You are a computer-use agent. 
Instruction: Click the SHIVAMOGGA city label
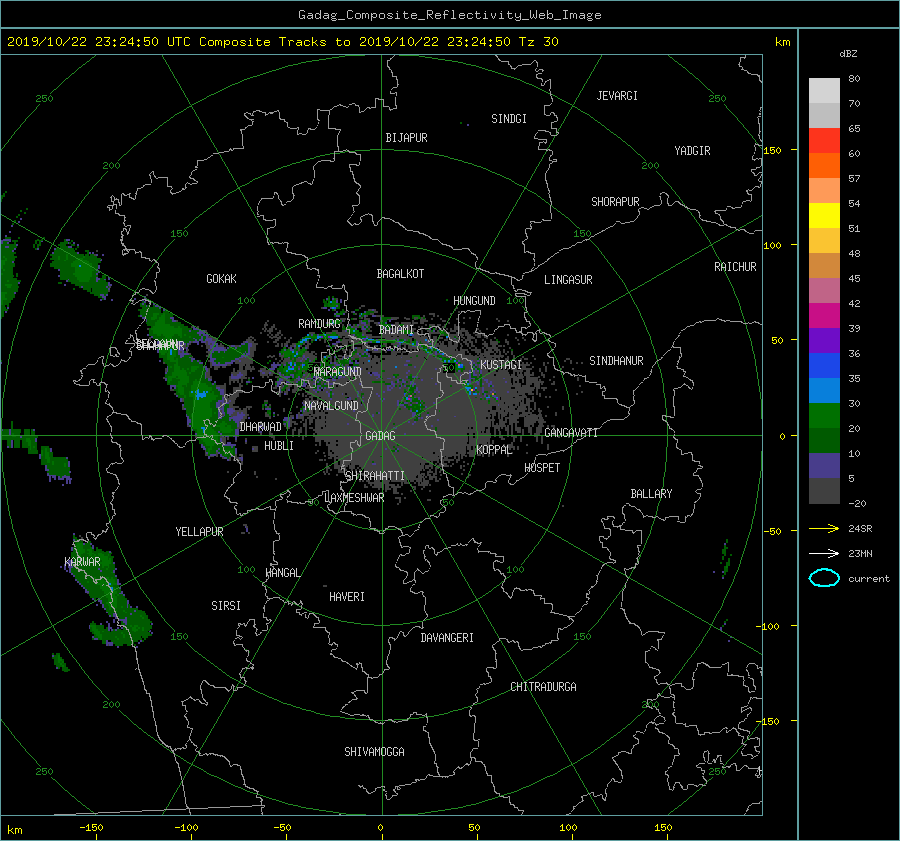point(374,752)
